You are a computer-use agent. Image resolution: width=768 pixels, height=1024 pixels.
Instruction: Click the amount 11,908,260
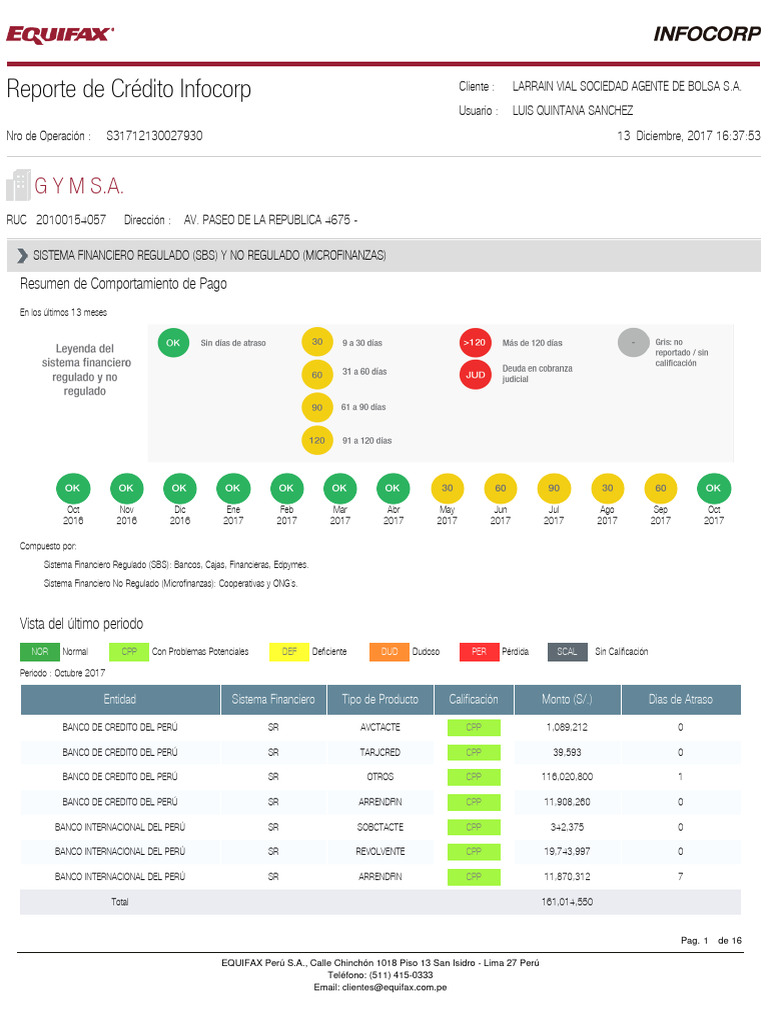tap(567, 802)
